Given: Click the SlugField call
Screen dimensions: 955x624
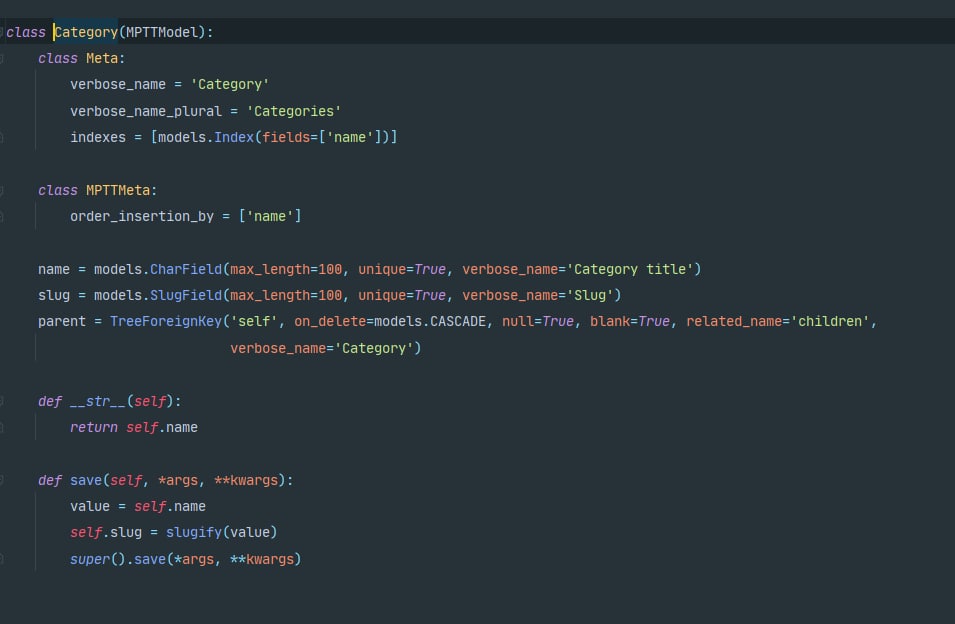Looking at the screenshot, I should 186,296.
